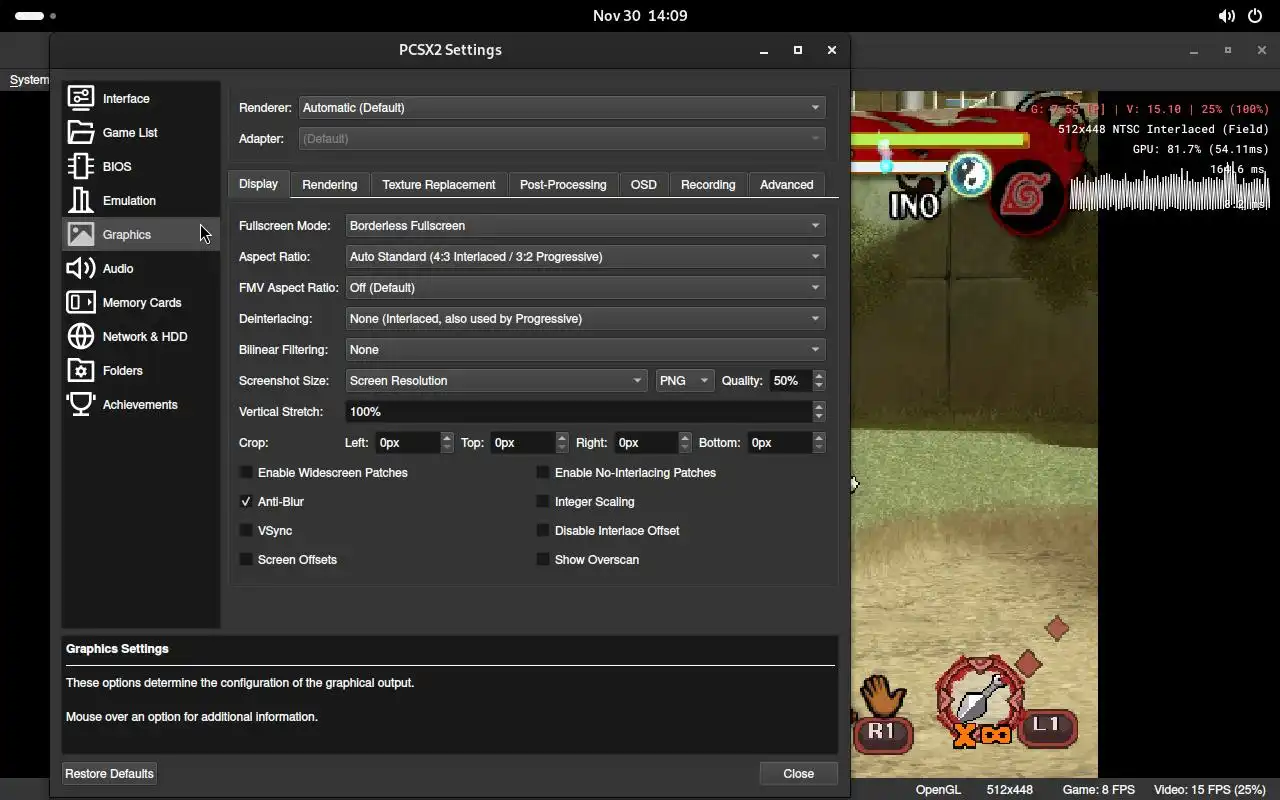
Task: Open the Game List folder icon
Action: tap(81, 132)
